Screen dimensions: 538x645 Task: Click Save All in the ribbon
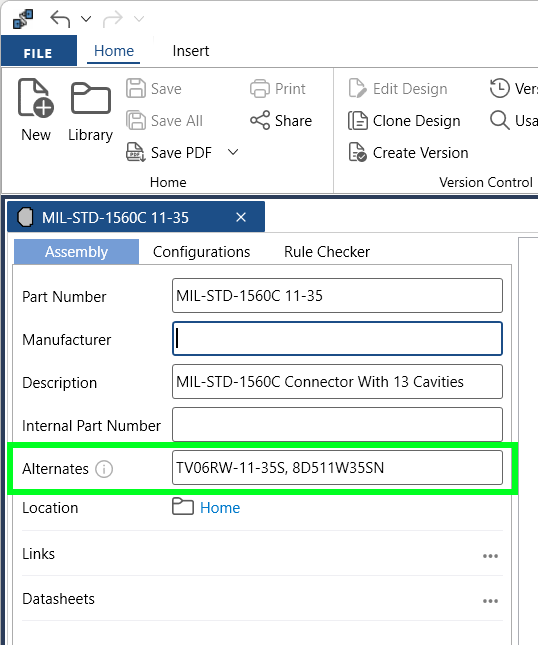[x=164, y=121]
